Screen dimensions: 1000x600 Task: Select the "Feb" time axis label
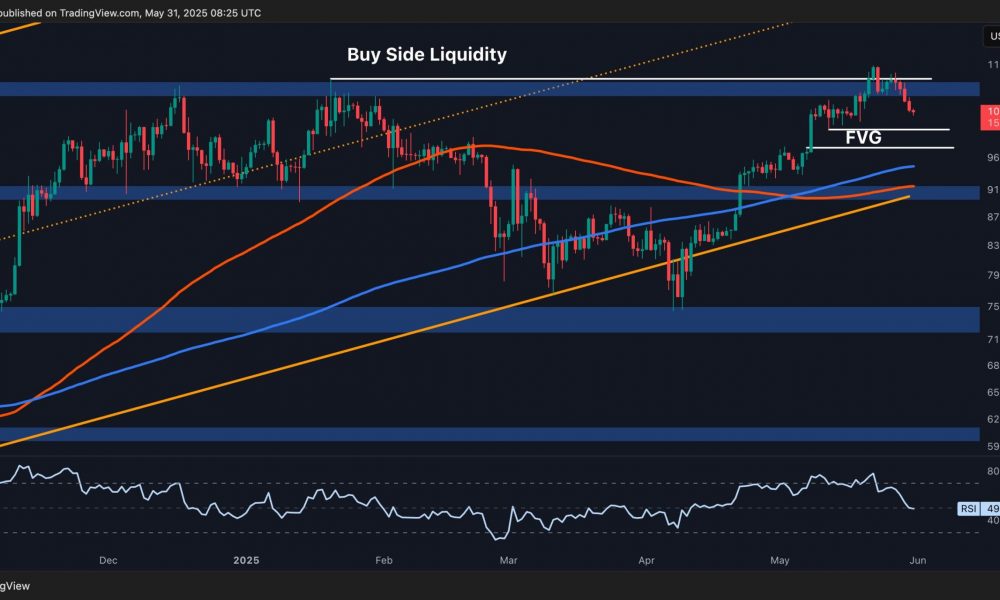(x=384, y=560)
